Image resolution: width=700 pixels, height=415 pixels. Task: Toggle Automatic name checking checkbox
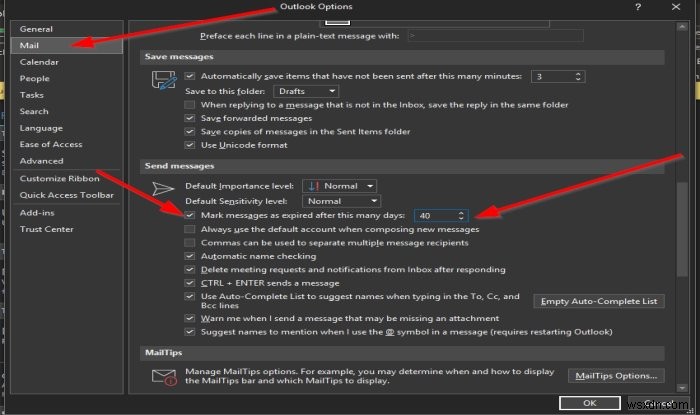tap(190, 256)
